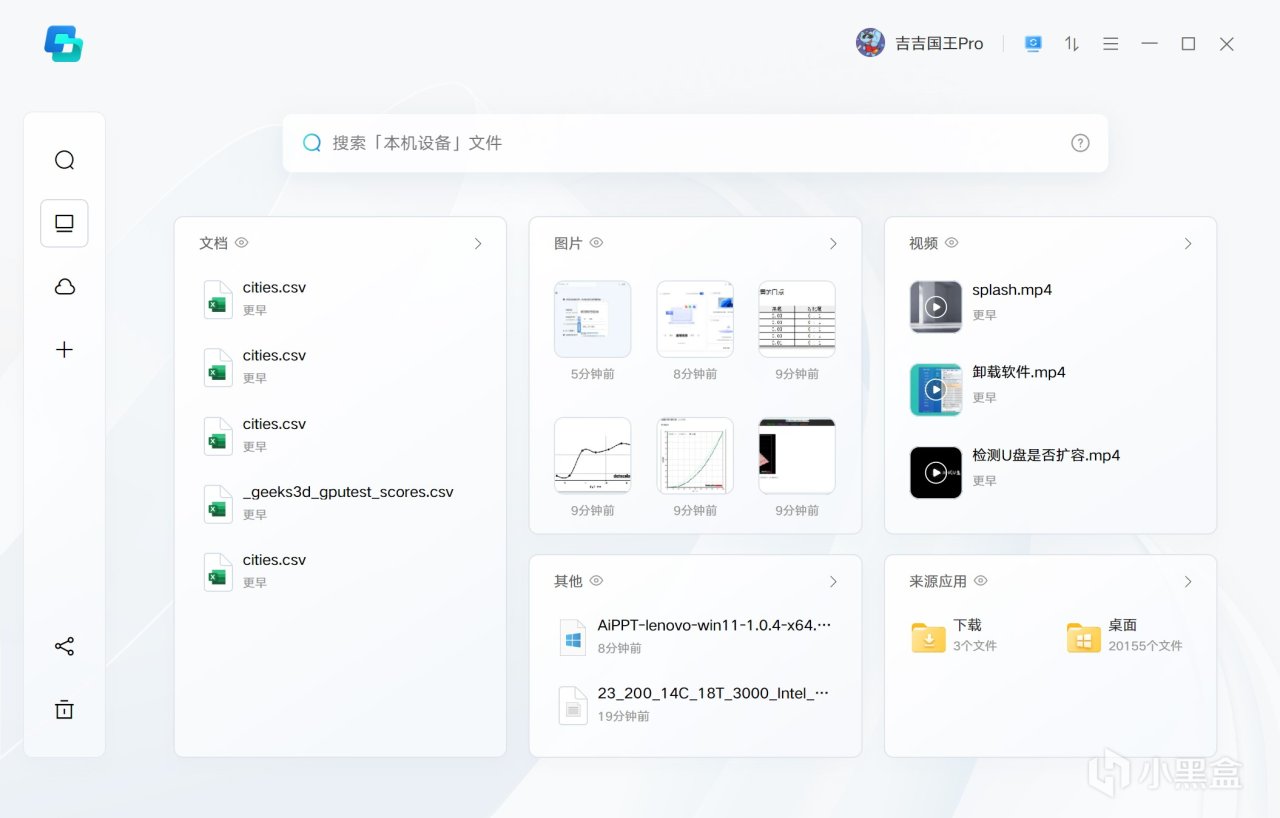Click the file name 检测U盘是否扩容.mp4
This screenshot has height=818, width=1280.
tap(1046, 455)
